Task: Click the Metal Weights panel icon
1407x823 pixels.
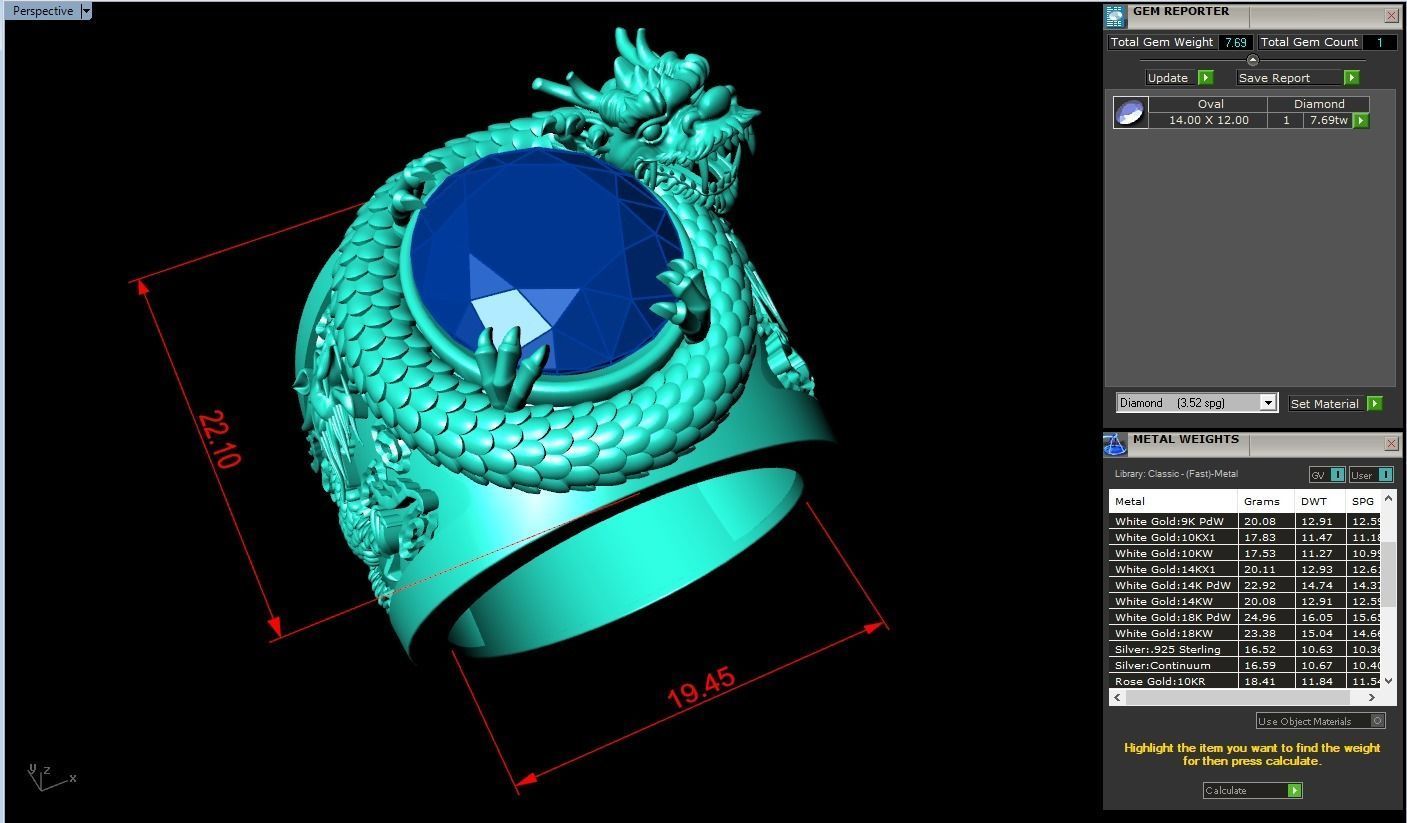Action: [x=1115, y=444]
